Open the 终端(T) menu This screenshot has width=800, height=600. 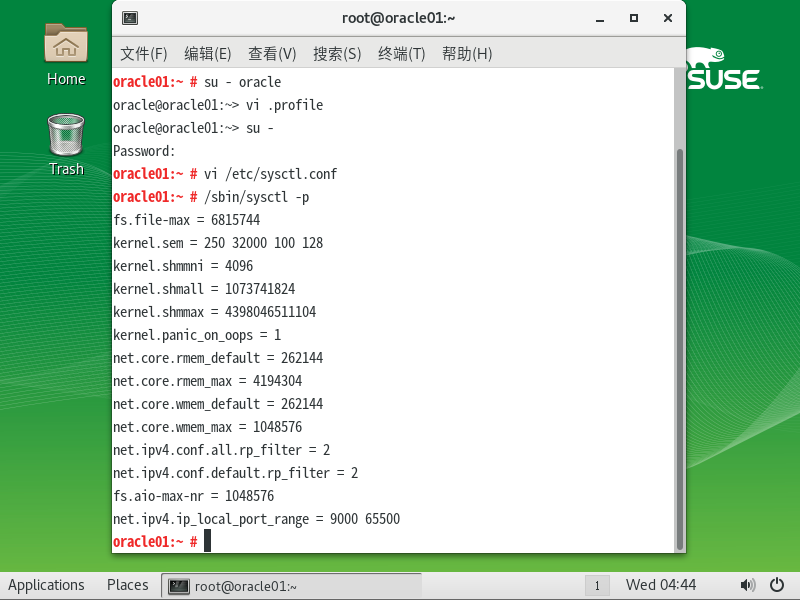pyautogui.click(x=402, y=54)
